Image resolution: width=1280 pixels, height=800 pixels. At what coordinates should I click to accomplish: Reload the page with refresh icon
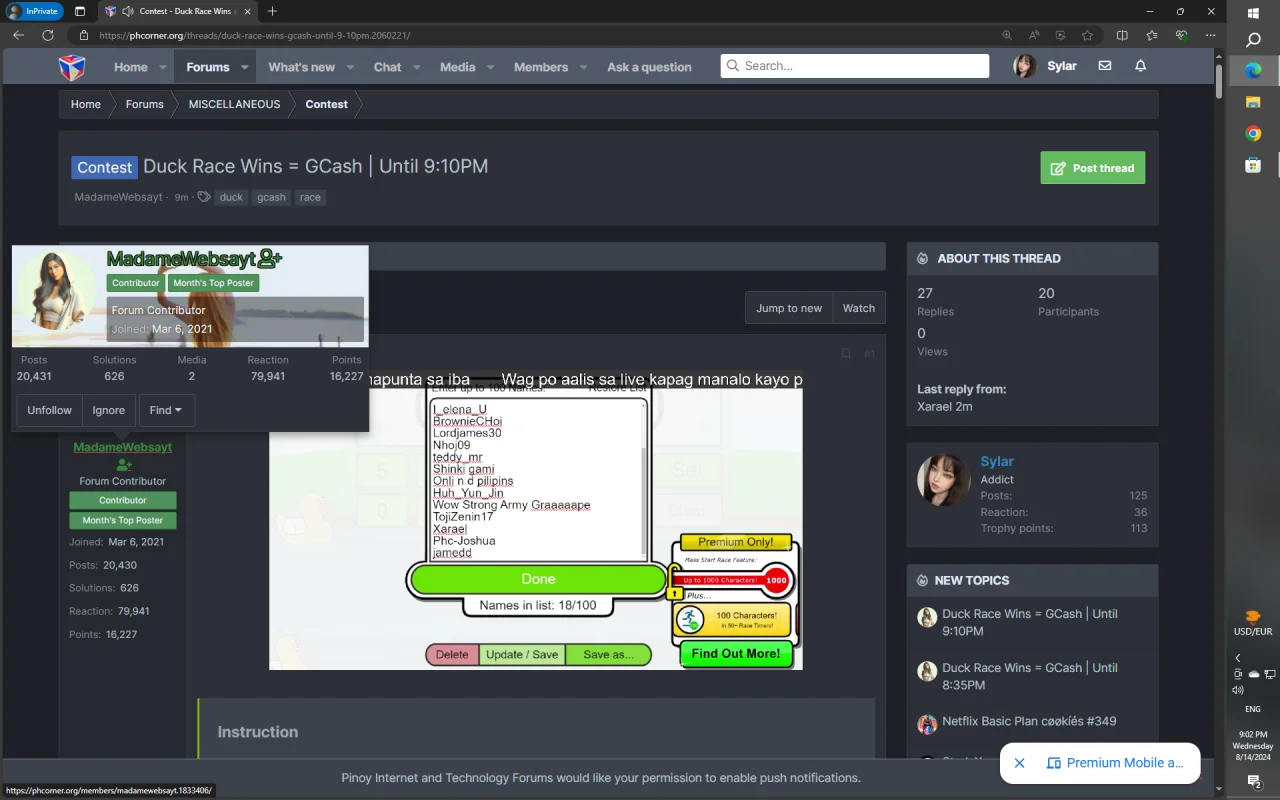[x=47, y=35]
